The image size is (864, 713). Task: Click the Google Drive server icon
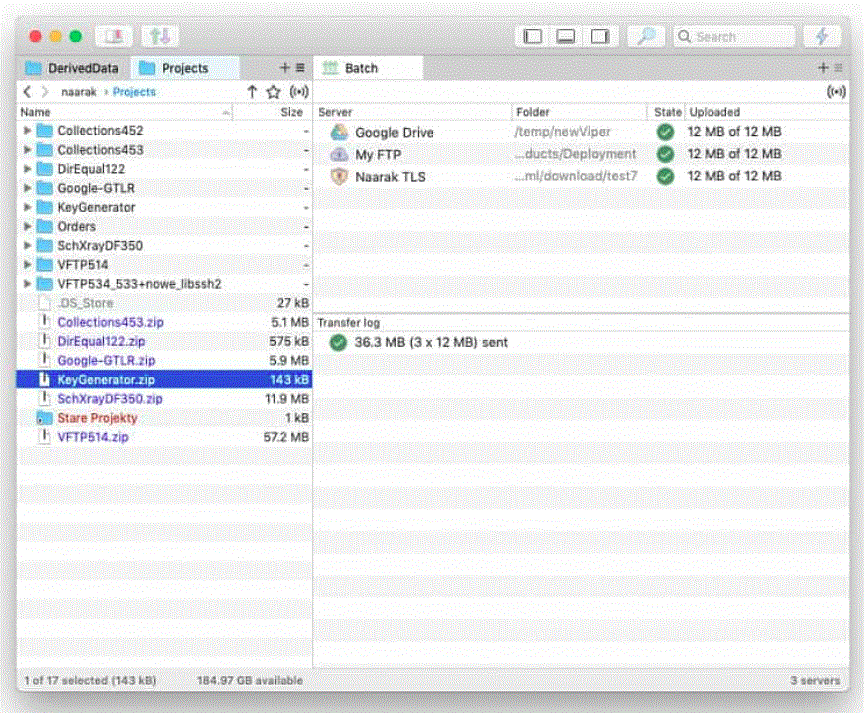click(x=339, y=132)
